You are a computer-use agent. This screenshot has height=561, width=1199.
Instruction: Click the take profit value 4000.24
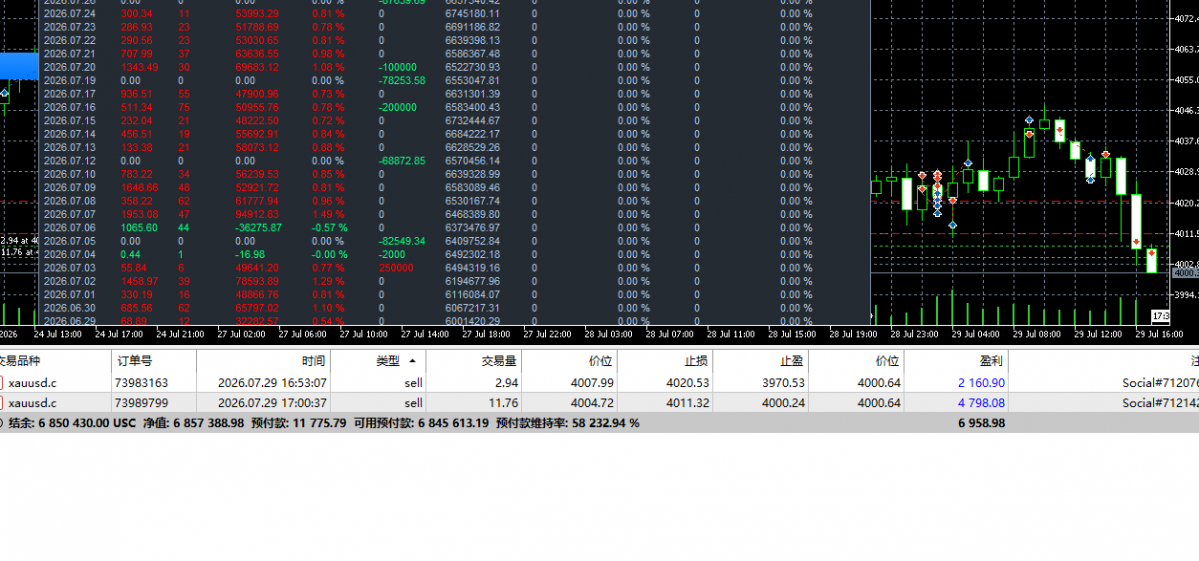click(x=784, y=403)
